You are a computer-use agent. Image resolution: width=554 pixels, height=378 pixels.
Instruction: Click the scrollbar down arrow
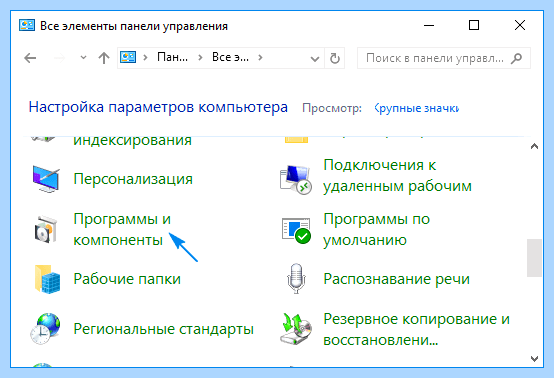click(x=534, y=359)
